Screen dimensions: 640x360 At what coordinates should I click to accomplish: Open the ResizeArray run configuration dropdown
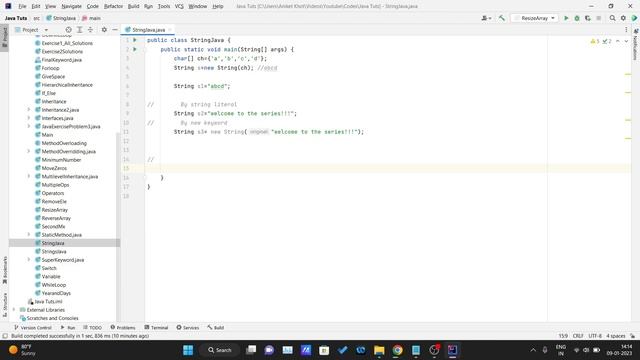[x=535, y=18]
